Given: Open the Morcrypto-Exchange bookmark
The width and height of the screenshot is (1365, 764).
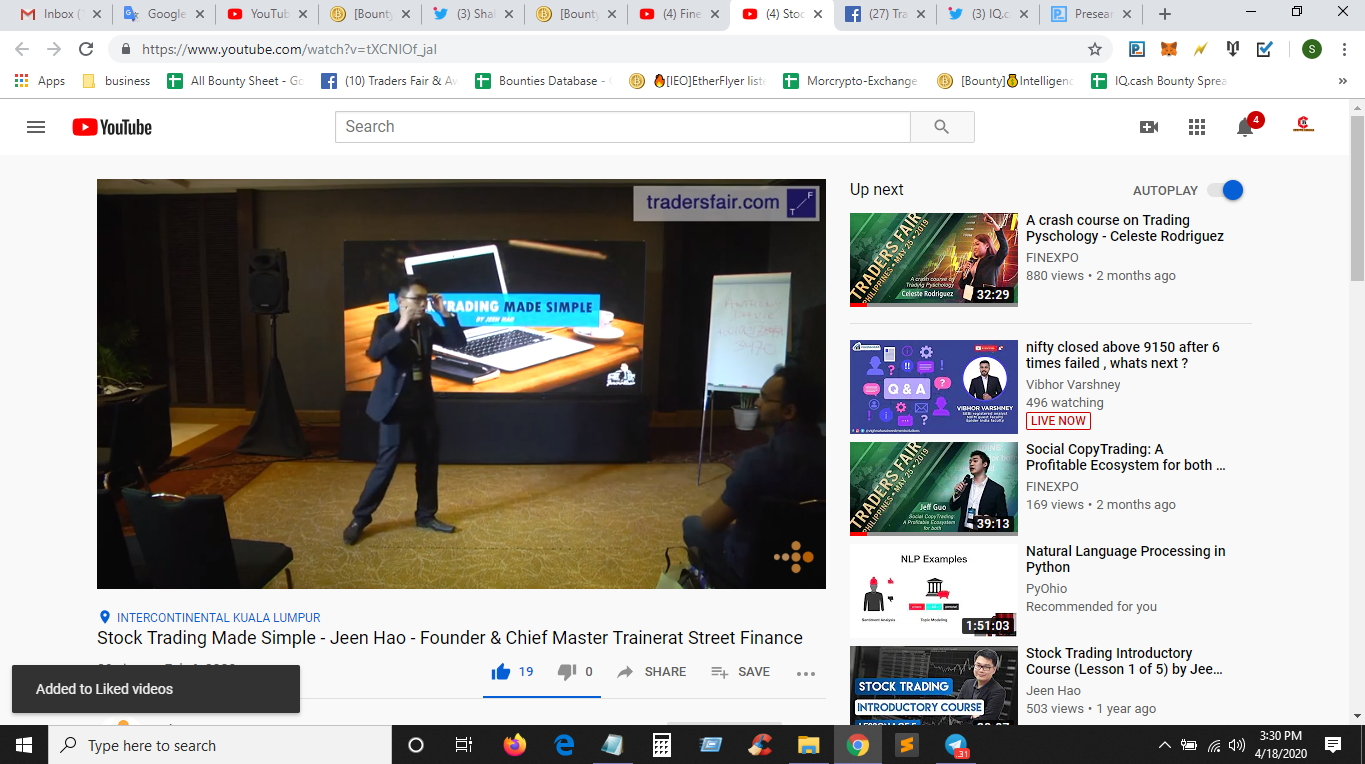Looking at the screenshot, I should tap(851, 81).
